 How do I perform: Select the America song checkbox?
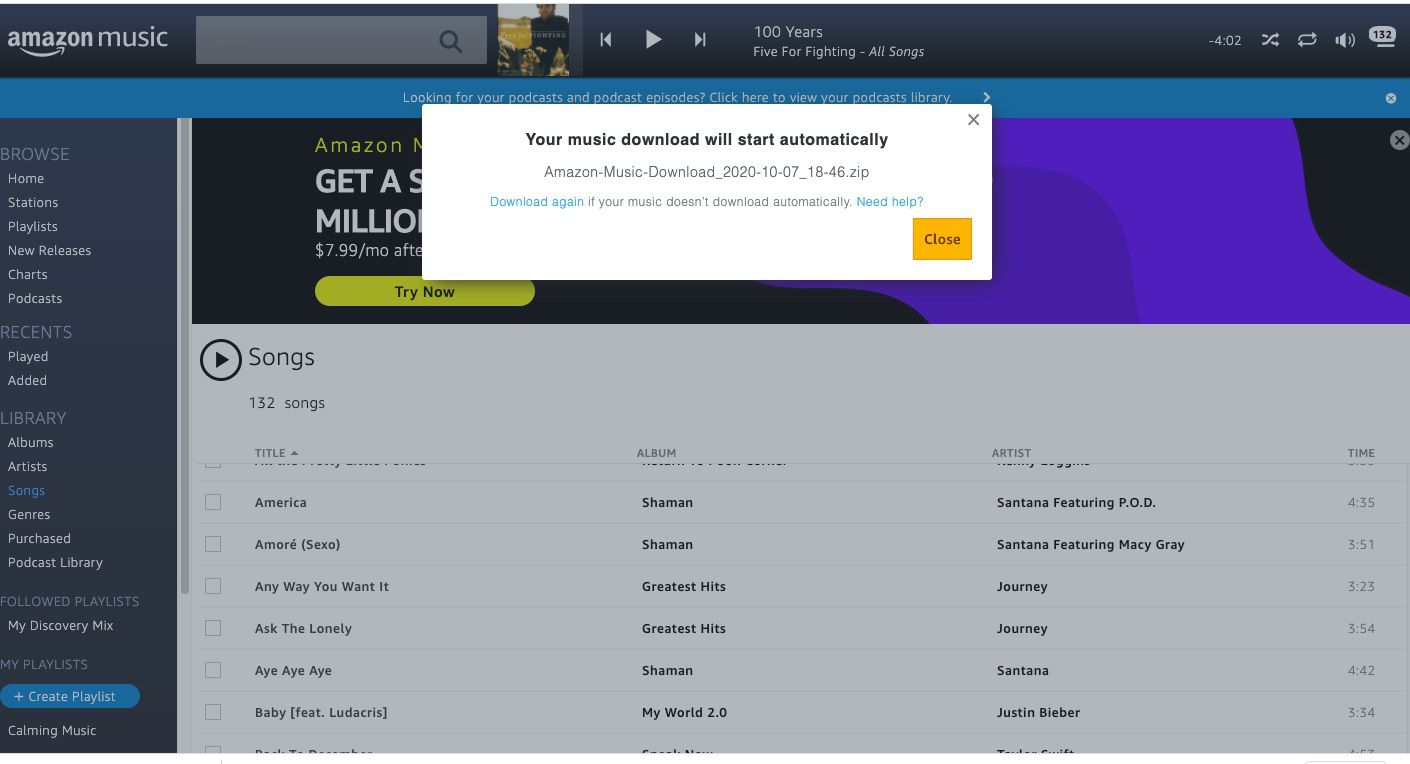213,502
